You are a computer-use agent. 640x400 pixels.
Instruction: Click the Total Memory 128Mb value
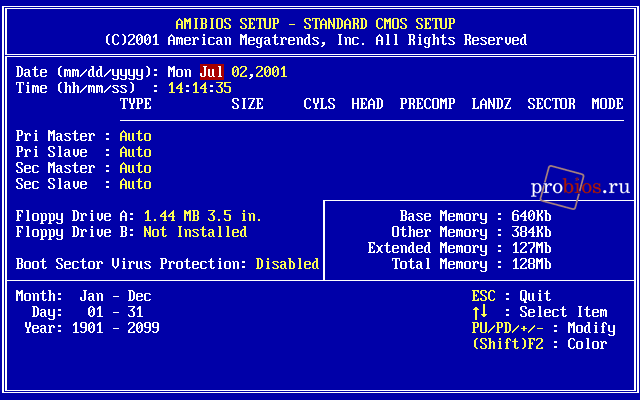point(531,264)
